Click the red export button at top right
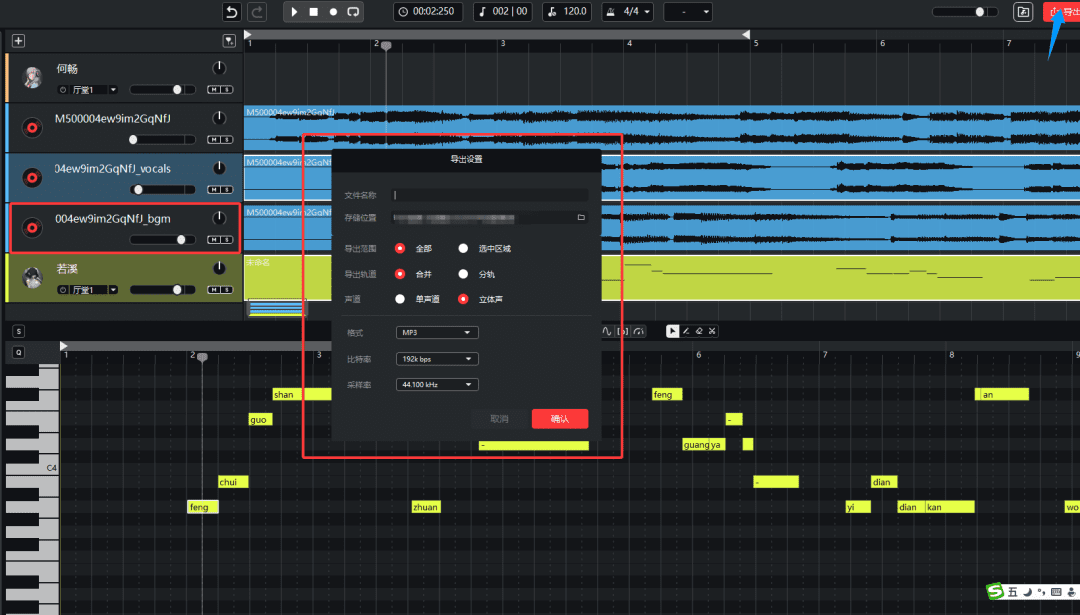The width and height of the screenshot is (1080, 615). [1061, 12]
